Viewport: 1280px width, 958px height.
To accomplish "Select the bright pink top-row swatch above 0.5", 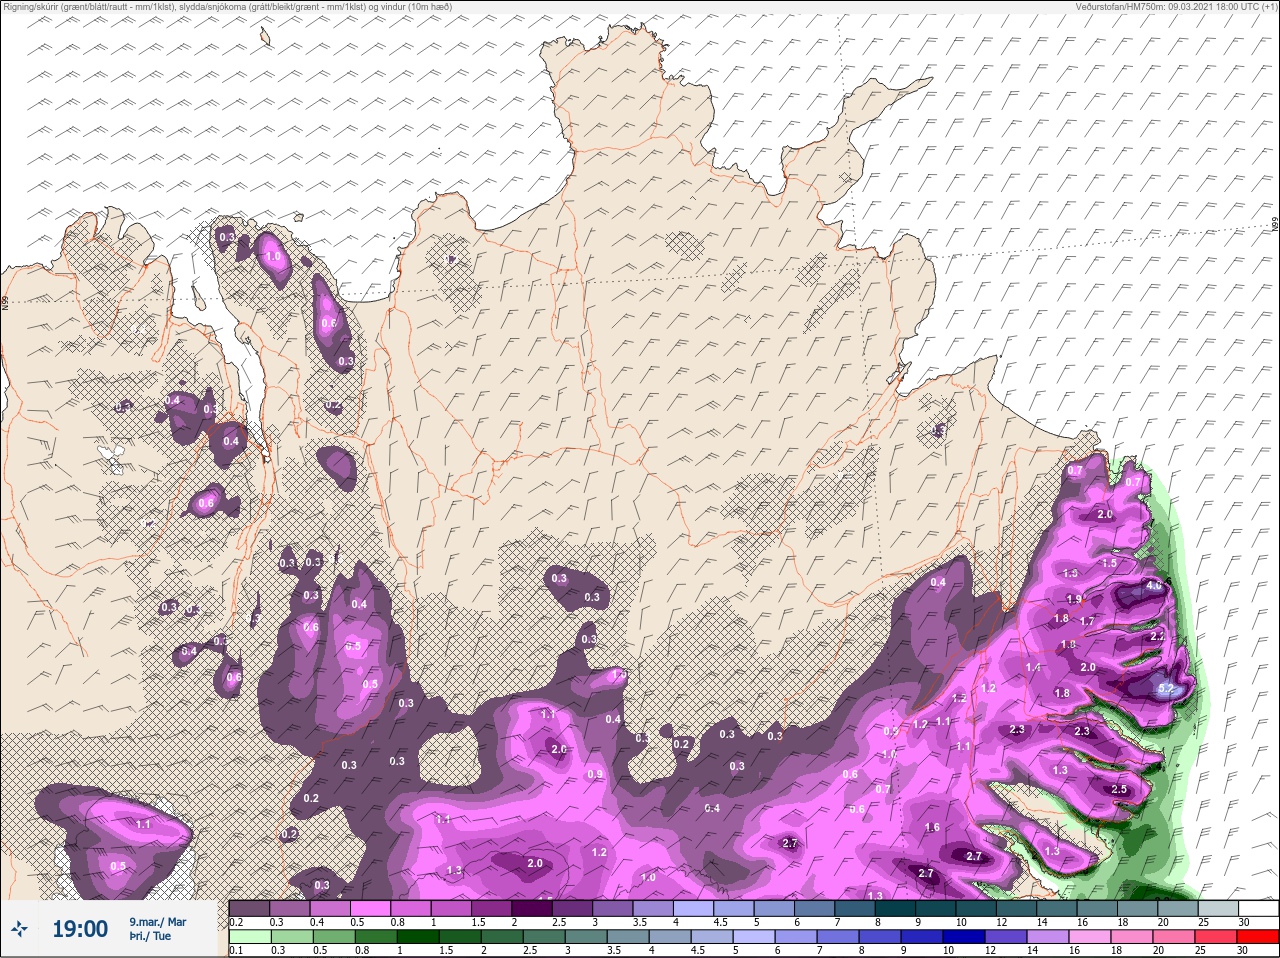I will point(370,909).
